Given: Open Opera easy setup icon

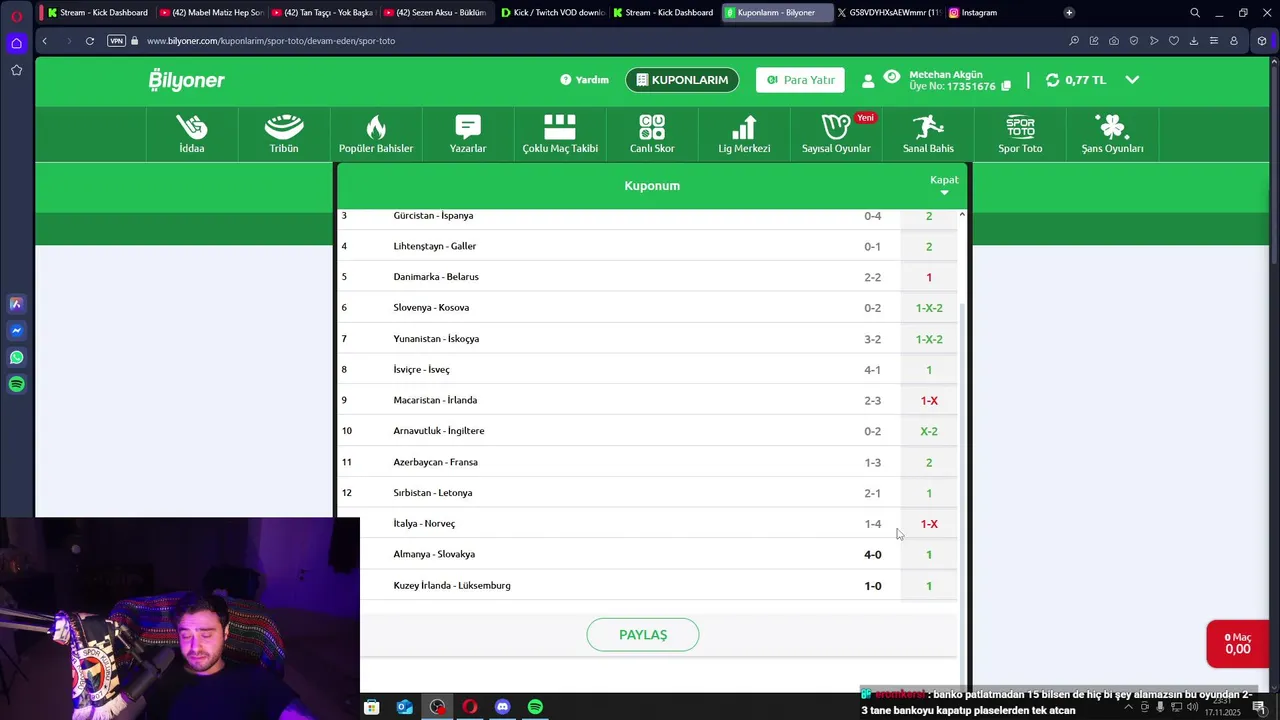Looking at the screenshot, I should pyautogui.click(x=1213, y=41).
